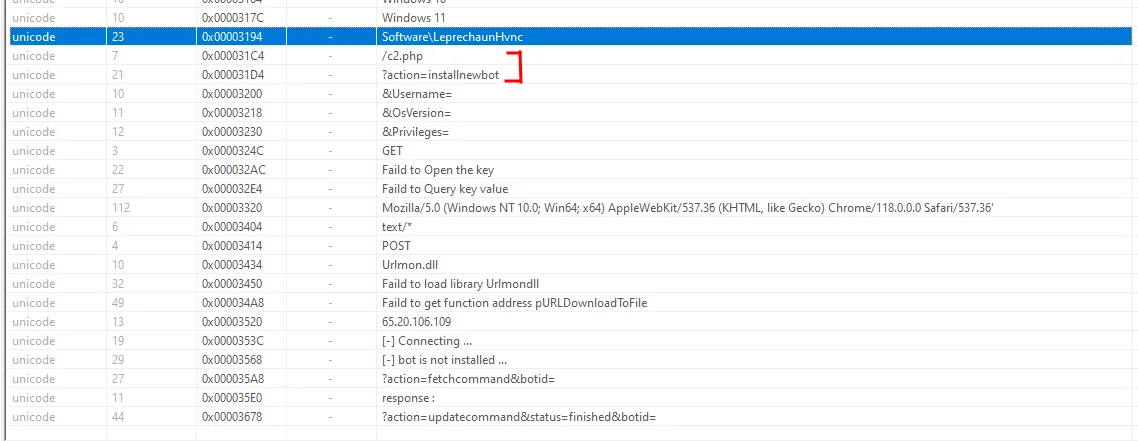Select the ?action=installnewbot string
Screen dimensions: 1138x441
[440, 75]
